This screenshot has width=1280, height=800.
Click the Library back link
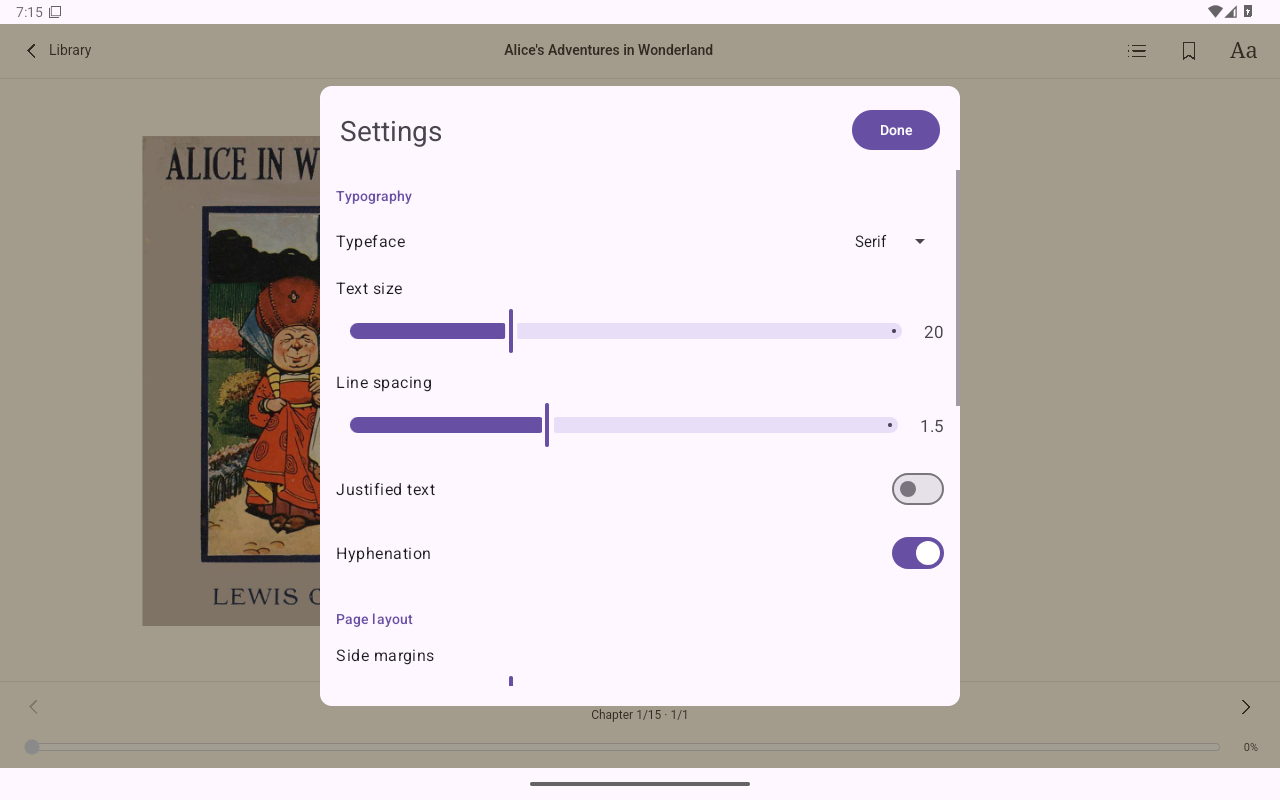(70, 50)
